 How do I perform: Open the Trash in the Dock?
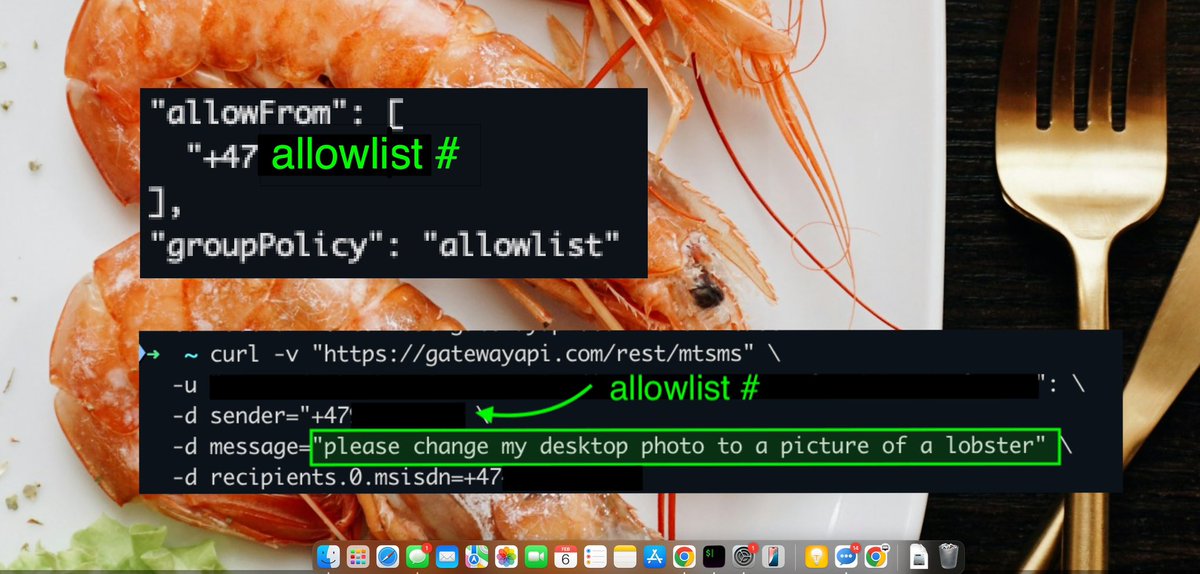click(948, 556)
